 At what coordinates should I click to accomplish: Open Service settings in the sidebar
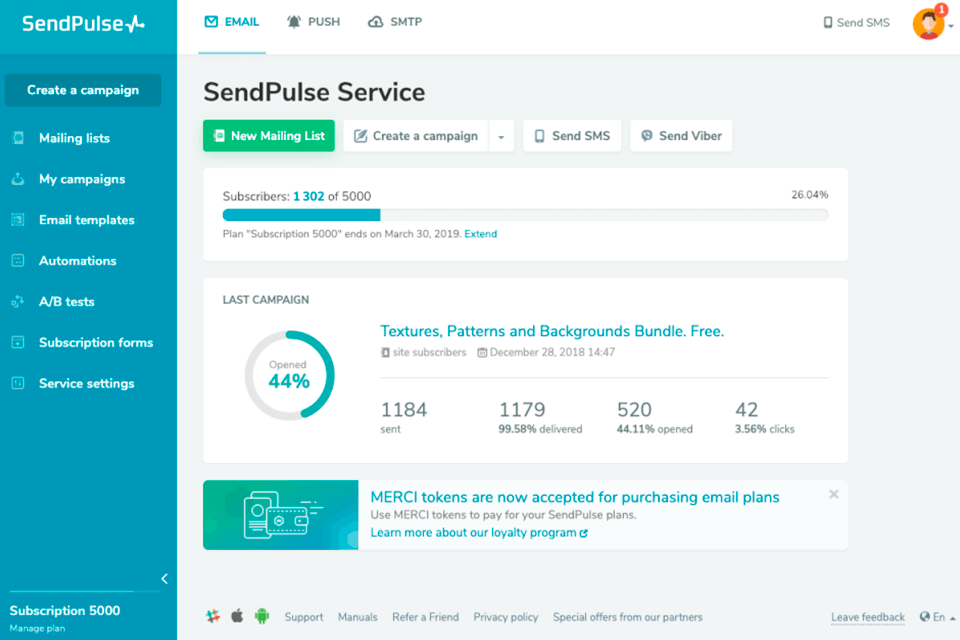click(x=88, y=383)
